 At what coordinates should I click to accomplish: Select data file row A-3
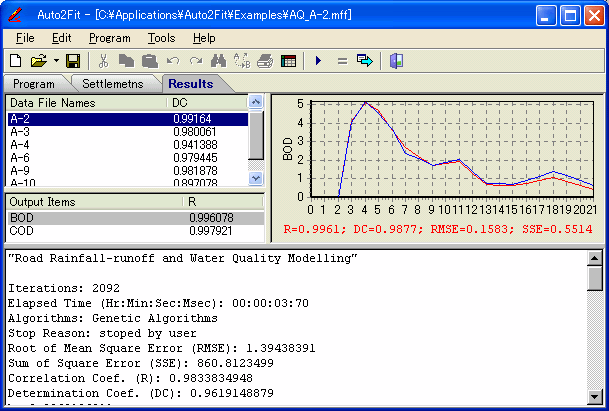128,132
